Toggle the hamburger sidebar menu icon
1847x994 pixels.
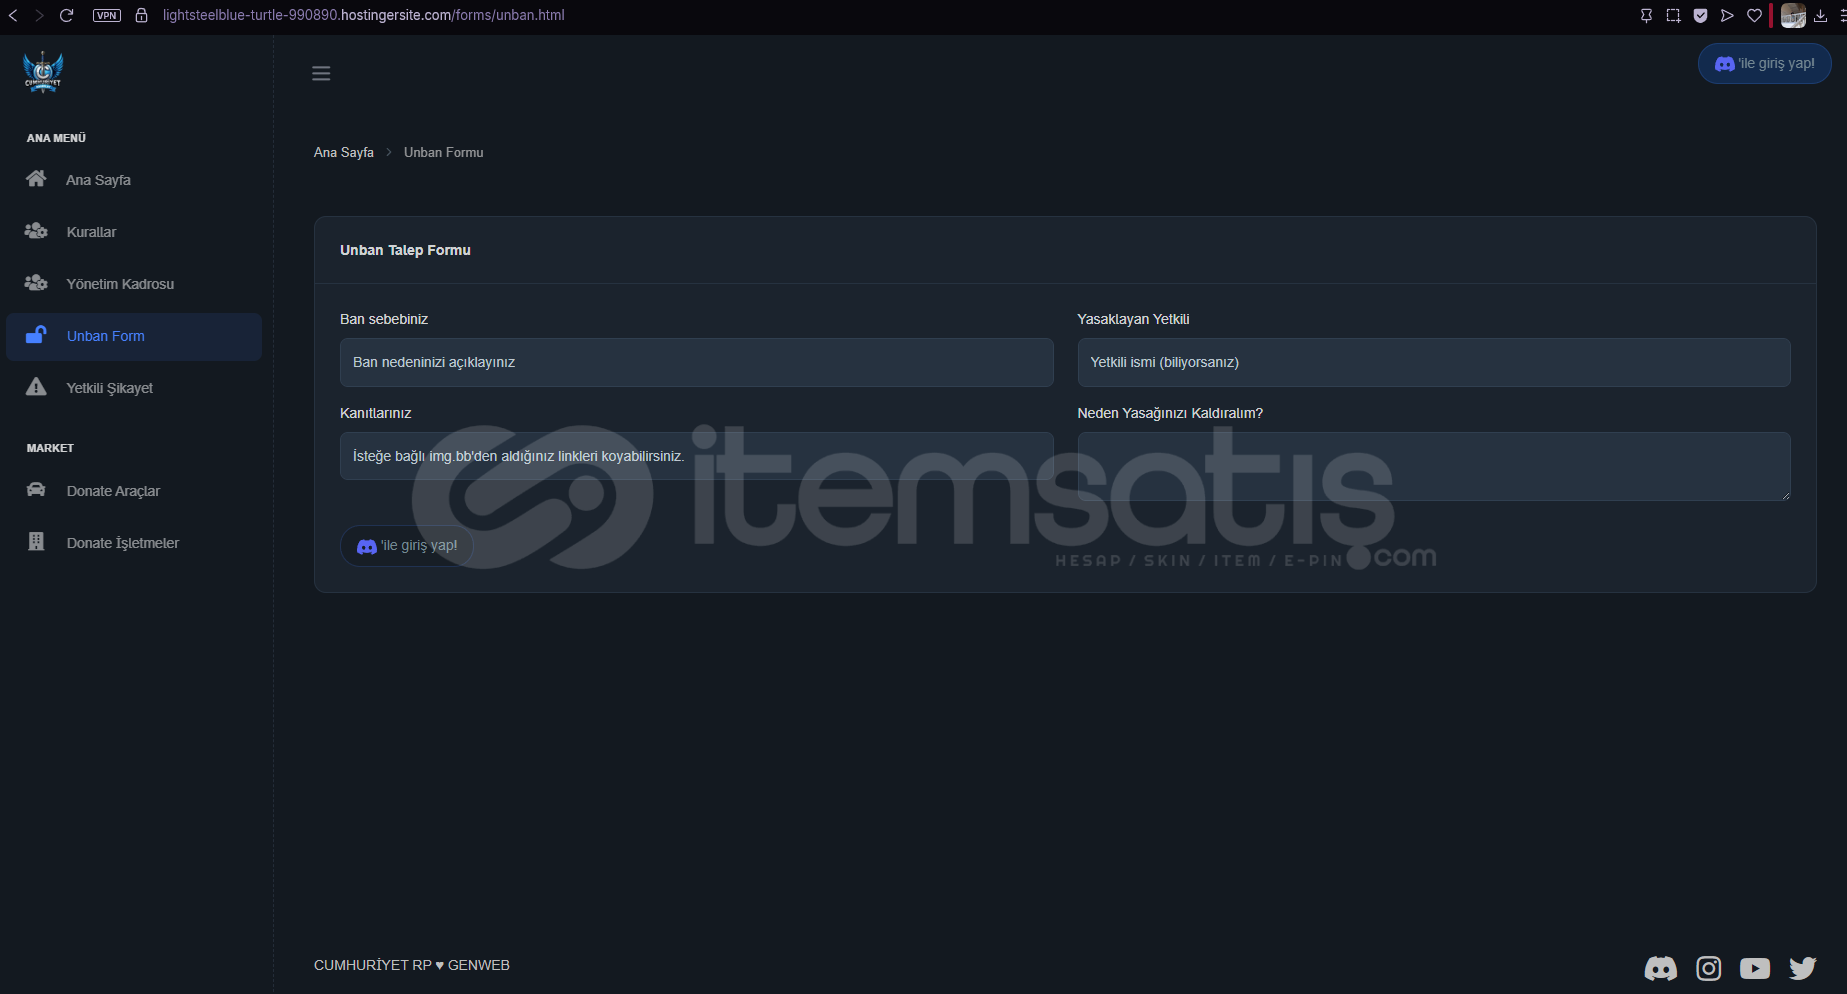point(321,73)
